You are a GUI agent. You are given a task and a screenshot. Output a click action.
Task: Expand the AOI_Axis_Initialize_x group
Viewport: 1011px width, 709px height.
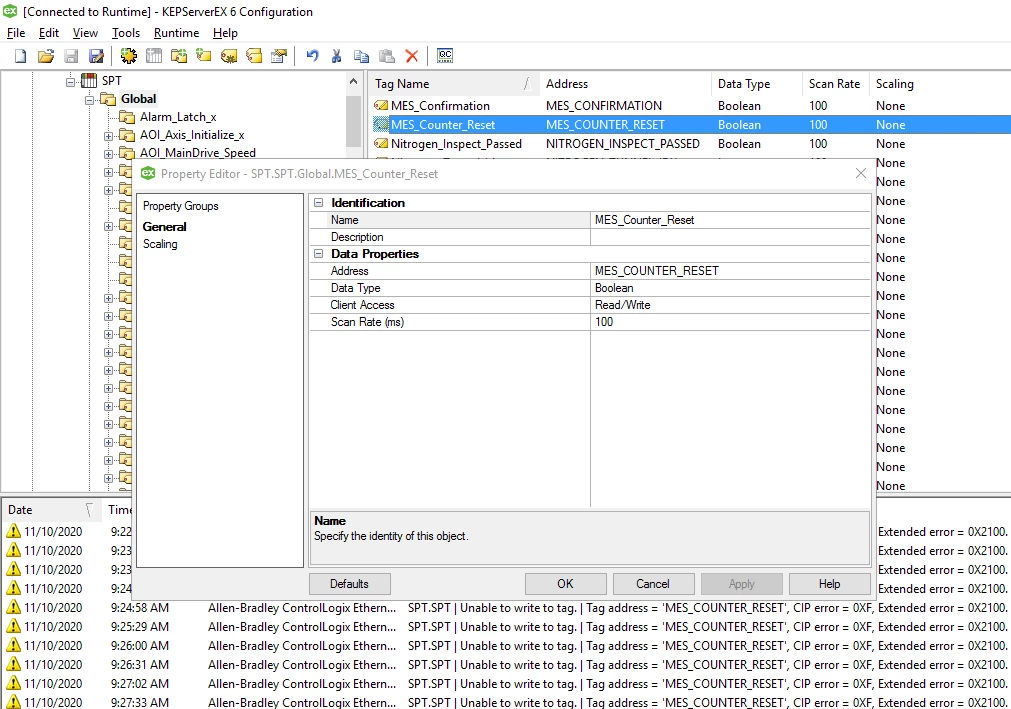point(108,135)
